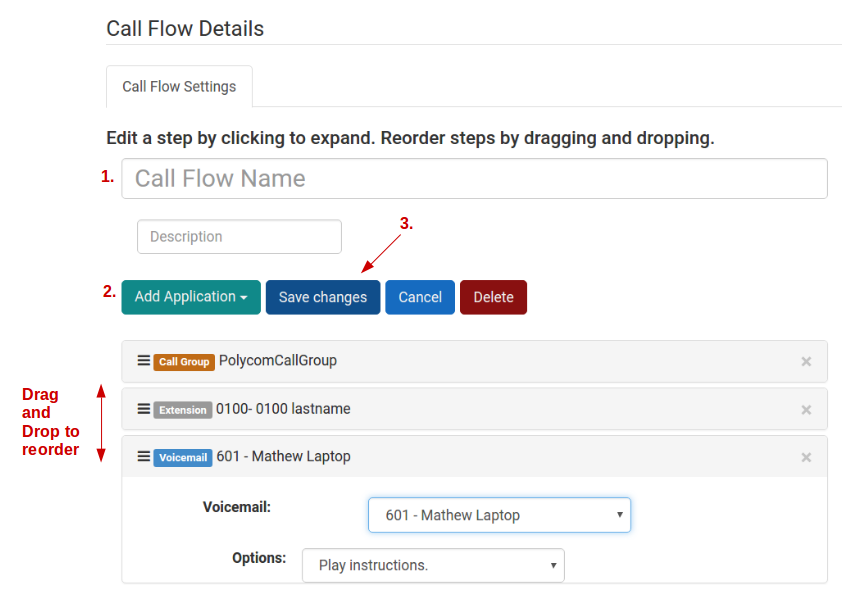Open the Options dropdown showing Play instructions
The width and height of the screenshot is (842, 597).
point(433,565)
